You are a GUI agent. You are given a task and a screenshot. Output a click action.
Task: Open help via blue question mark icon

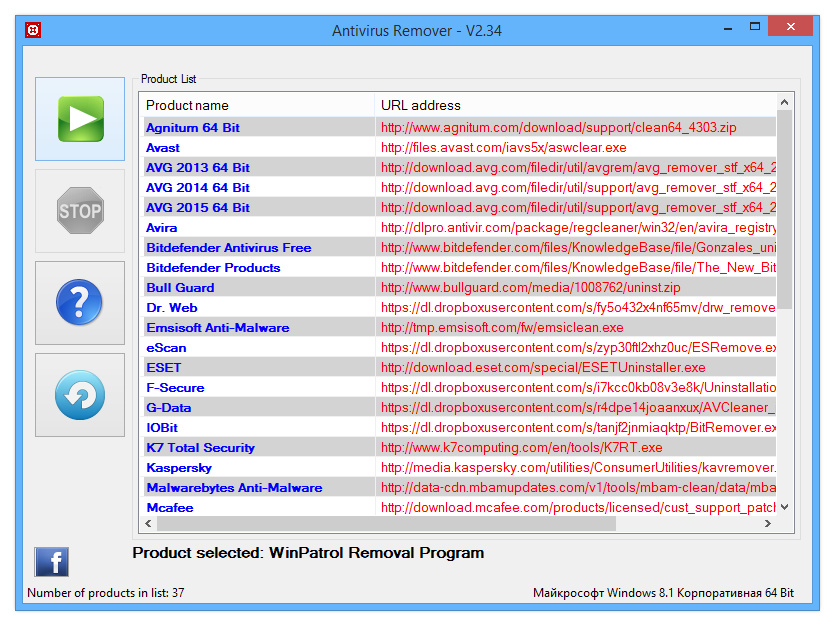tap(80, 303)
